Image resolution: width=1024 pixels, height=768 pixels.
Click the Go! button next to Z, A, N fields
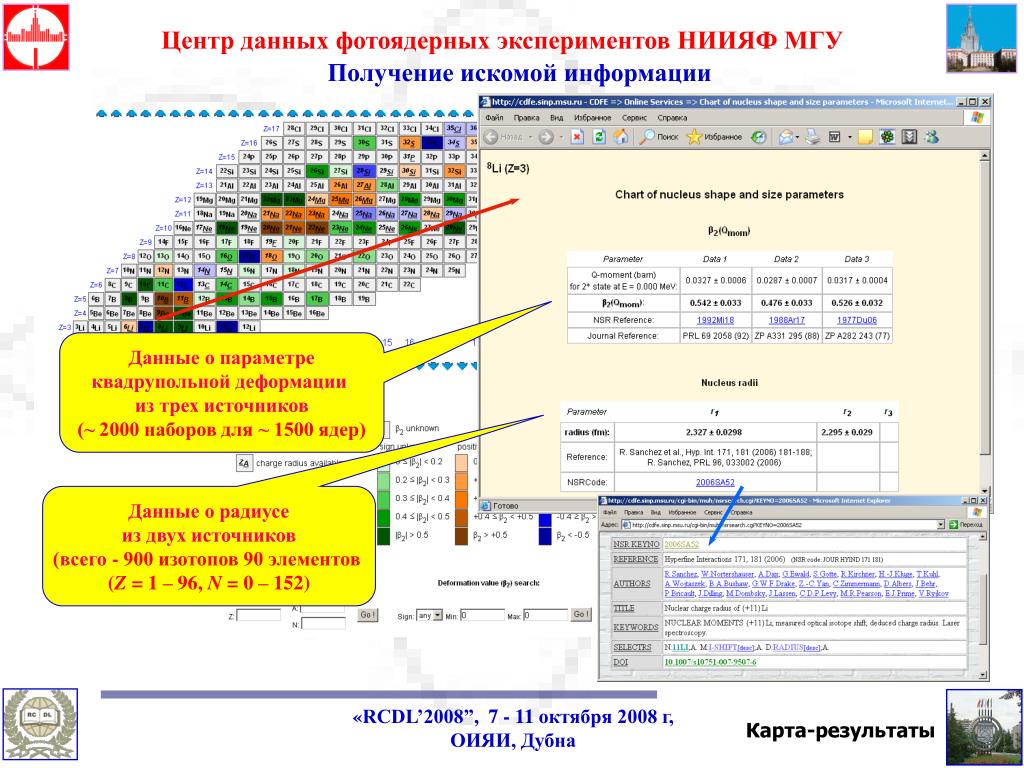click(x=368, y=615)
